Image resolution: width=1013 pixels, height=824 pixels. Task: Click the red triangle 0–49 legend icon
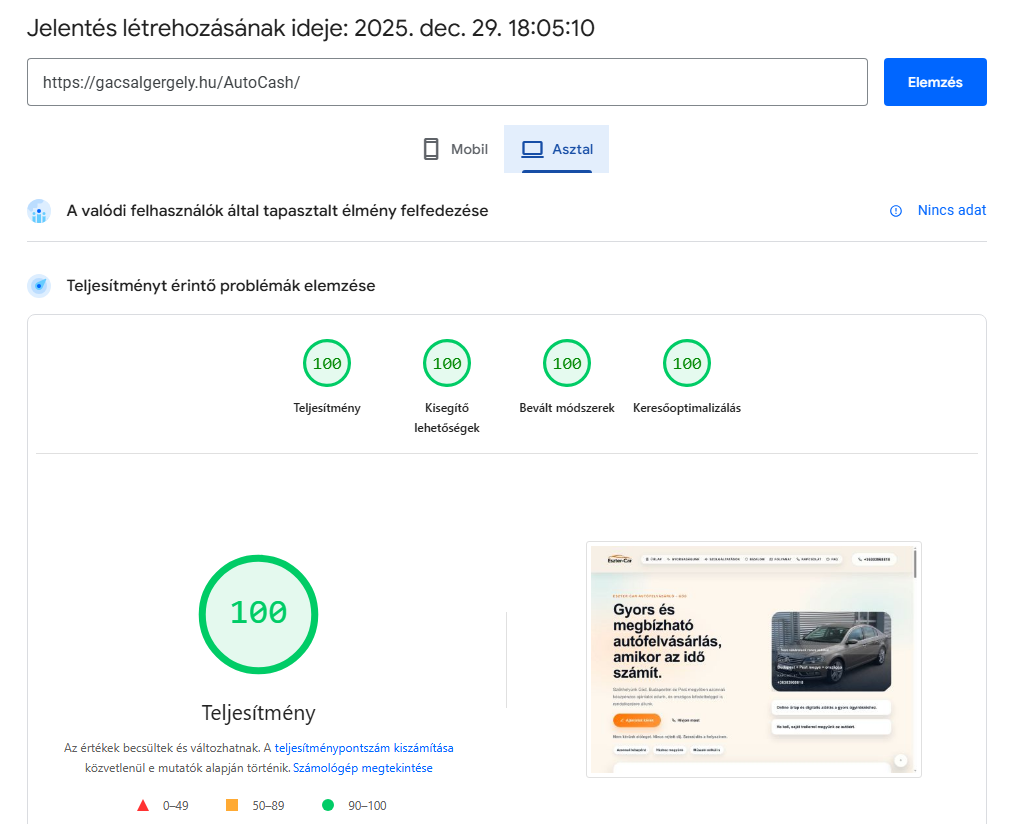click(143, 805)
